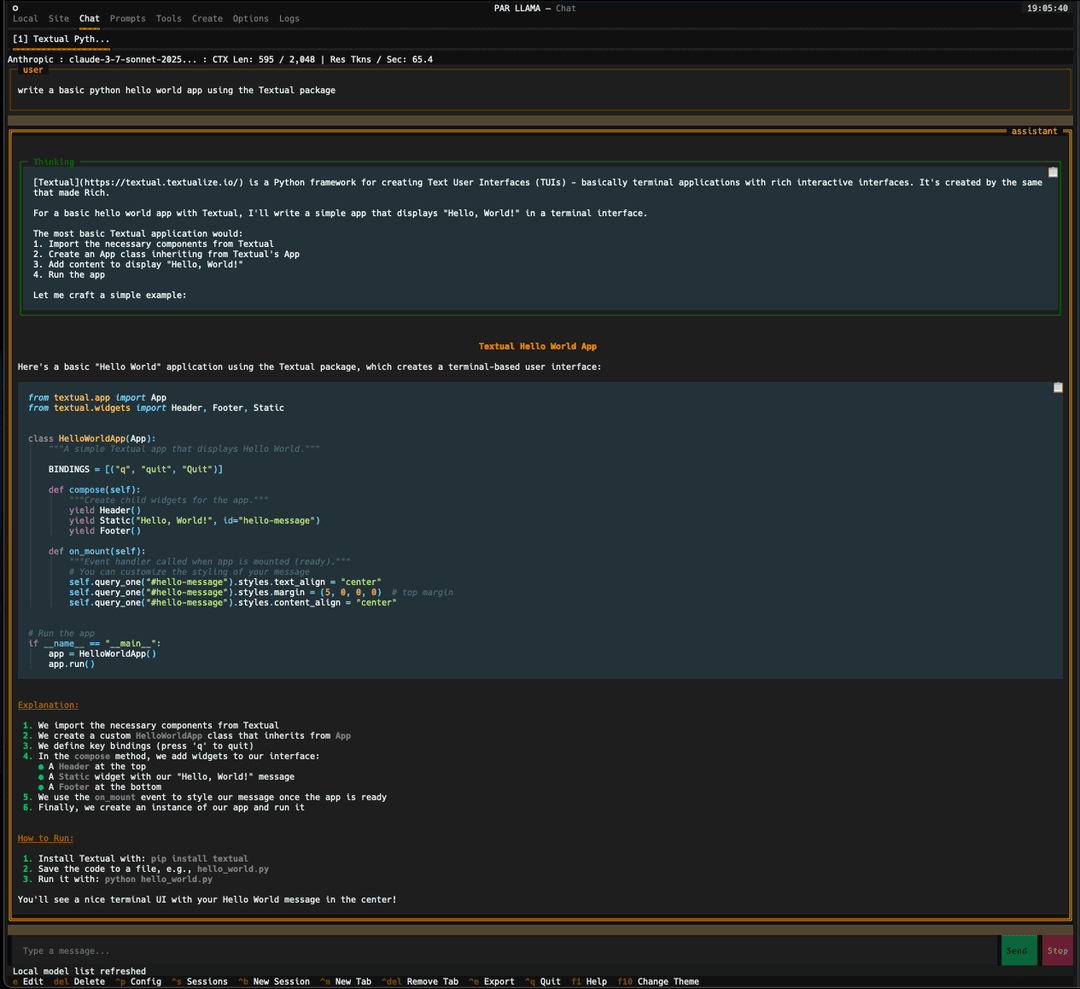
Task: Select the user message box
Action: click(x=540, y=90)
